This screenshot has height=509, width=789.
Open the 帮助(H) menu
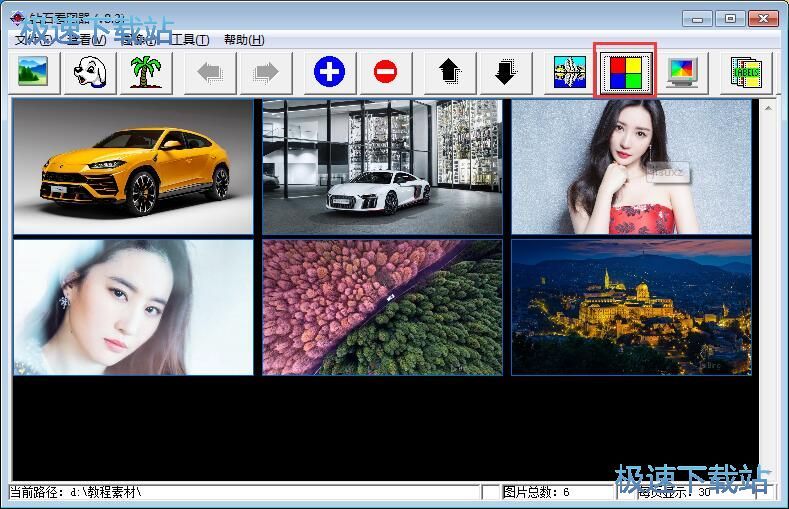tap(244, 39)
